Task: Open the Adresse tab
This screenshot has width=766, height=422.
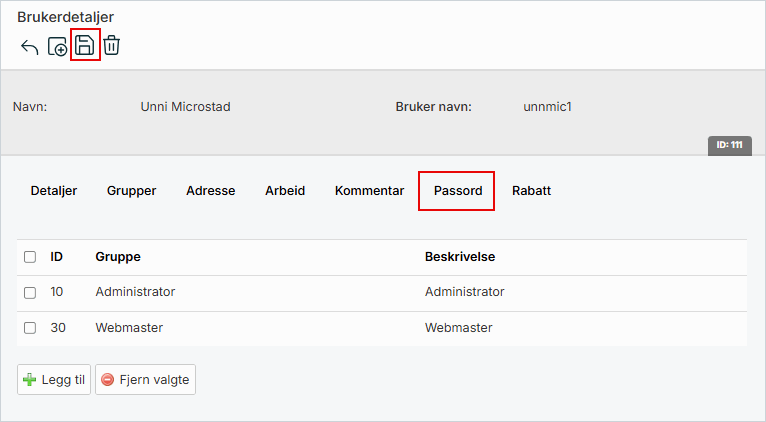Action: coord(210,191)
